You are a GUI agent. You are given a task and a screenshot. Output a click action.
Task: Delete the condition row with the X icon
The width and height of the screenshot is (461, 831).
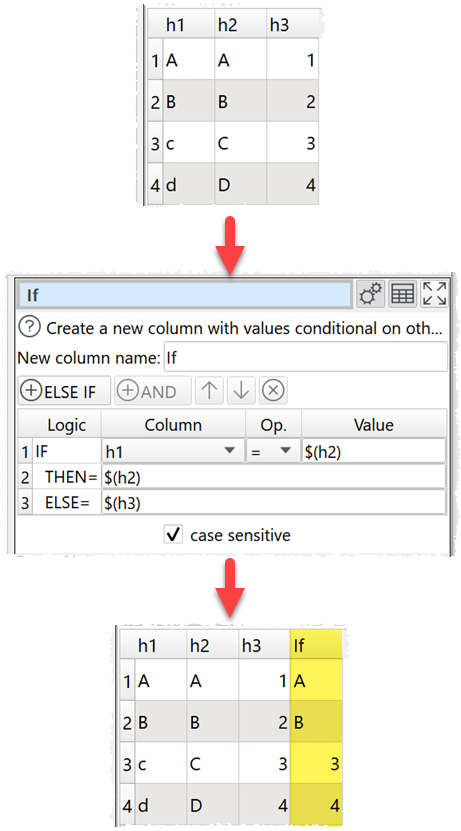coord(273,391)
